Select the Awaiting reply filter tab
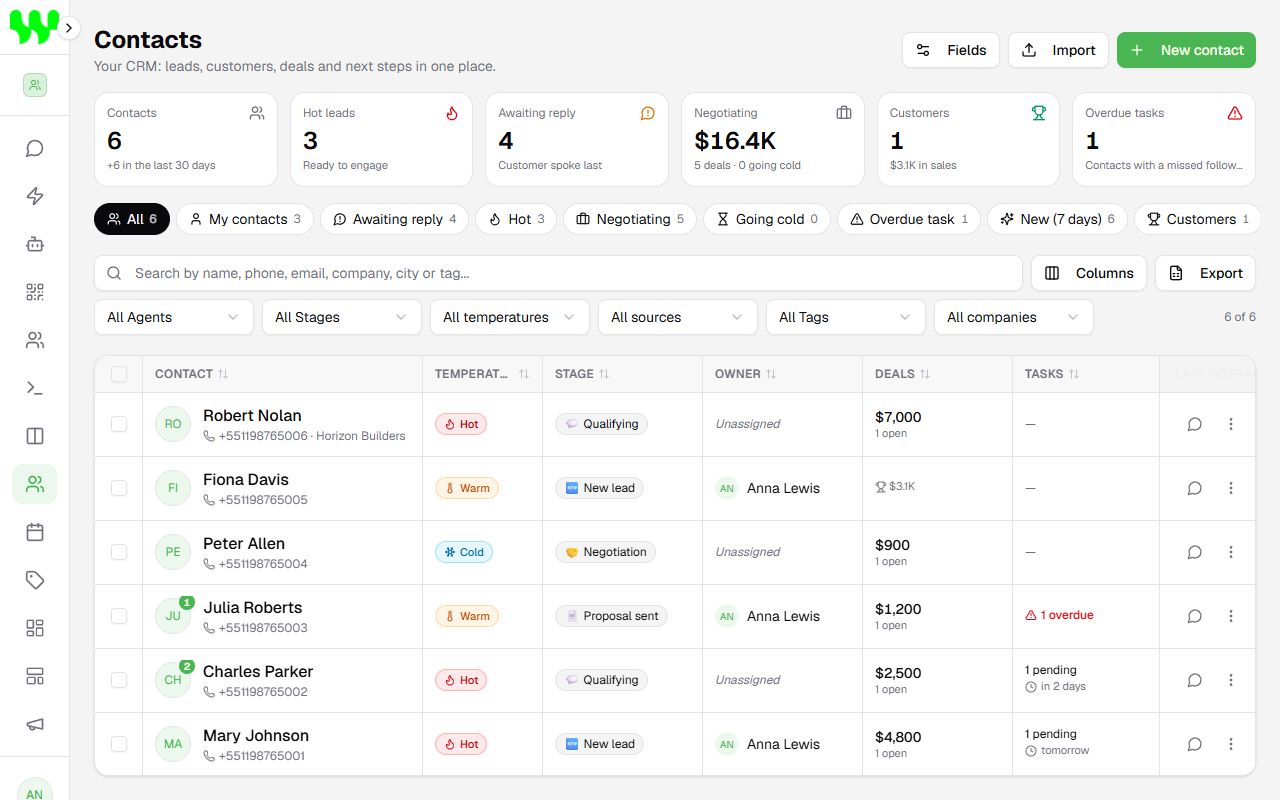 (394, 219)
